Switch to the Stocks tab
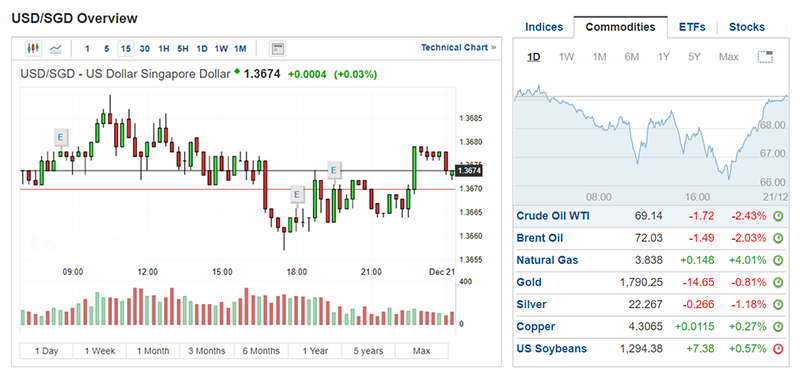 (x=747, y=27)
